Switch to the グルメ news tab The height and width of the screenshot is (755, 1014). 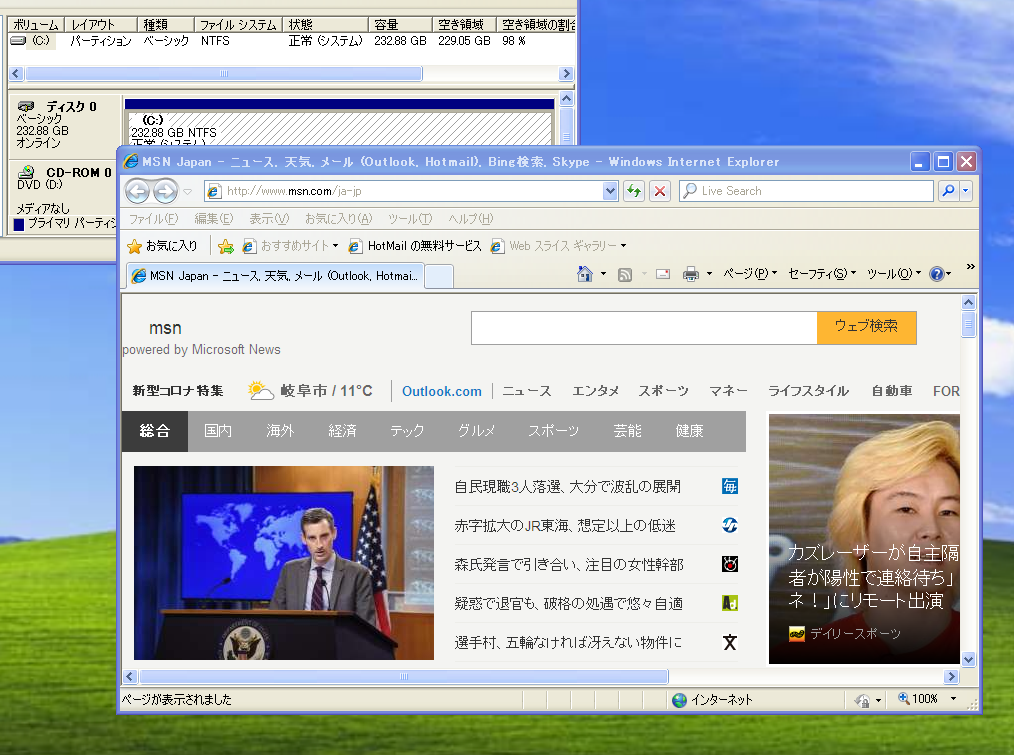tap(476, 431)
